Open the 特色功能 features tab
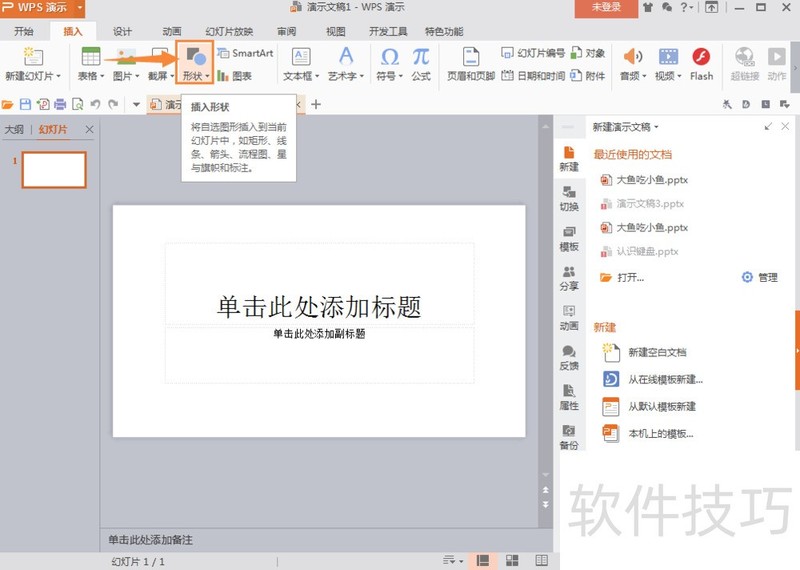The height and width of the screenshot is (570, 800). (x=444, y=32)
